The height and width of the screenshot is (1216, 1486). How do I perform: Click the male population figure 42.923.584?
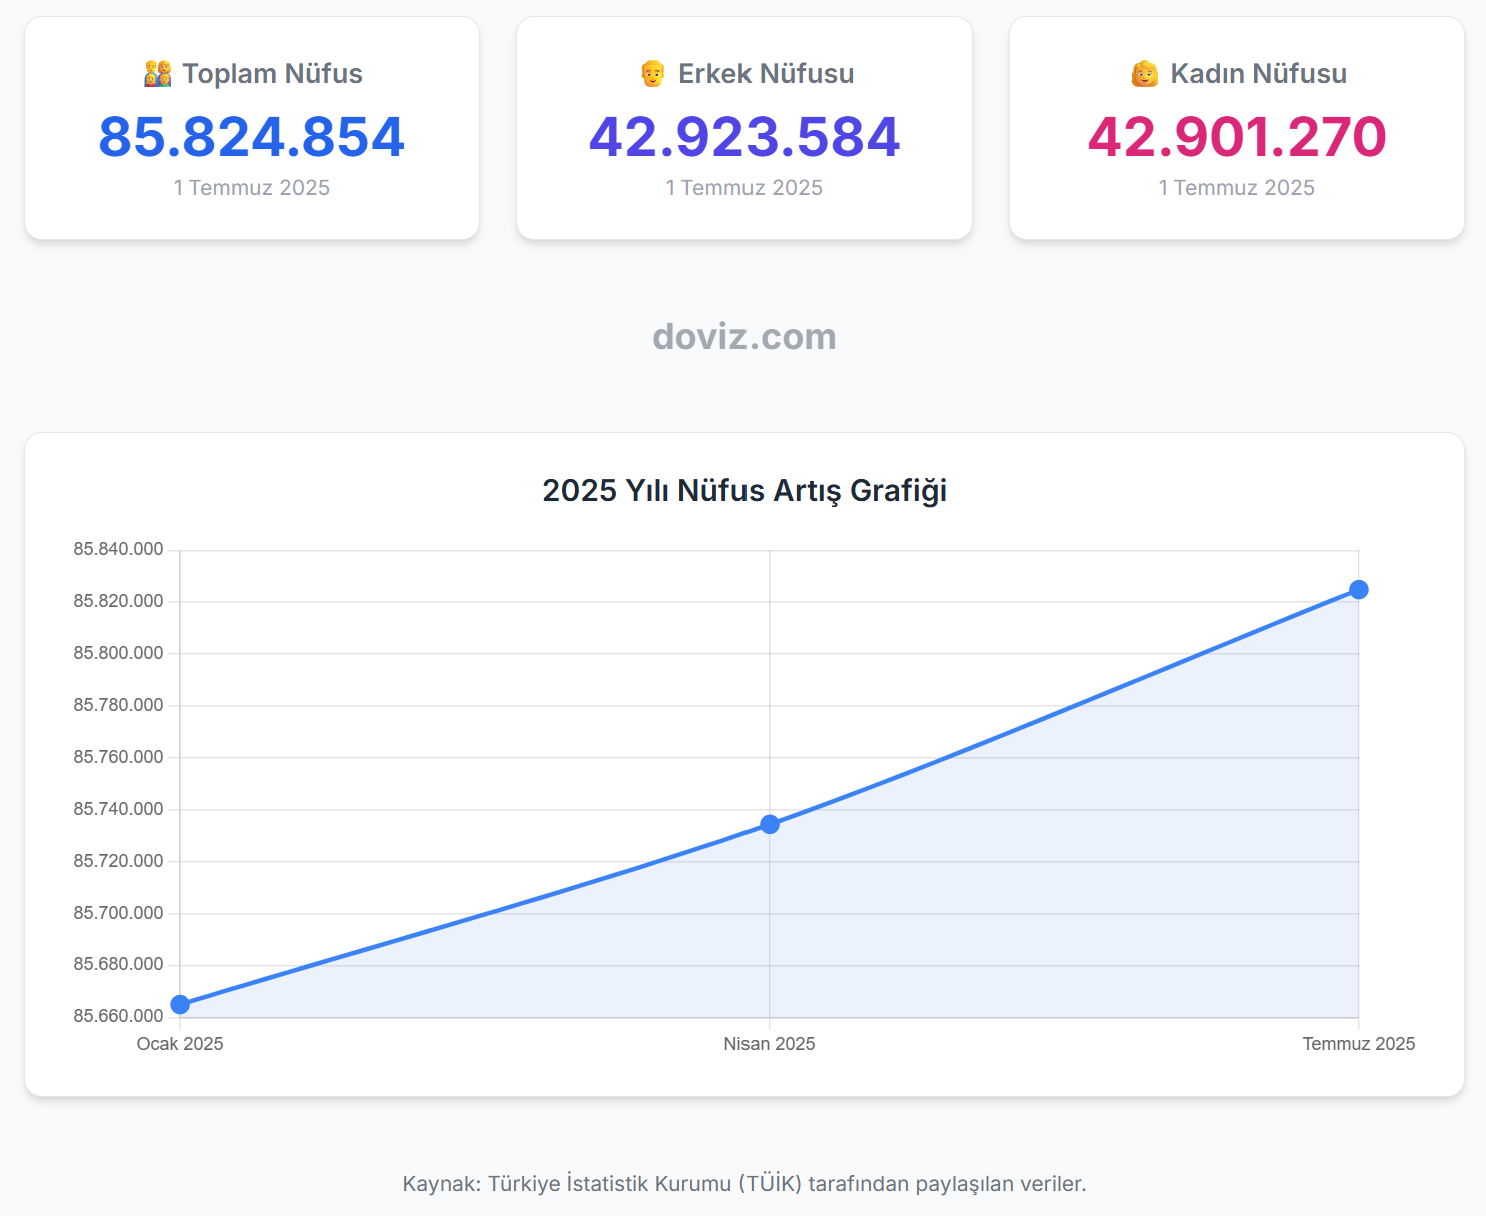click(x=744, y=137)
